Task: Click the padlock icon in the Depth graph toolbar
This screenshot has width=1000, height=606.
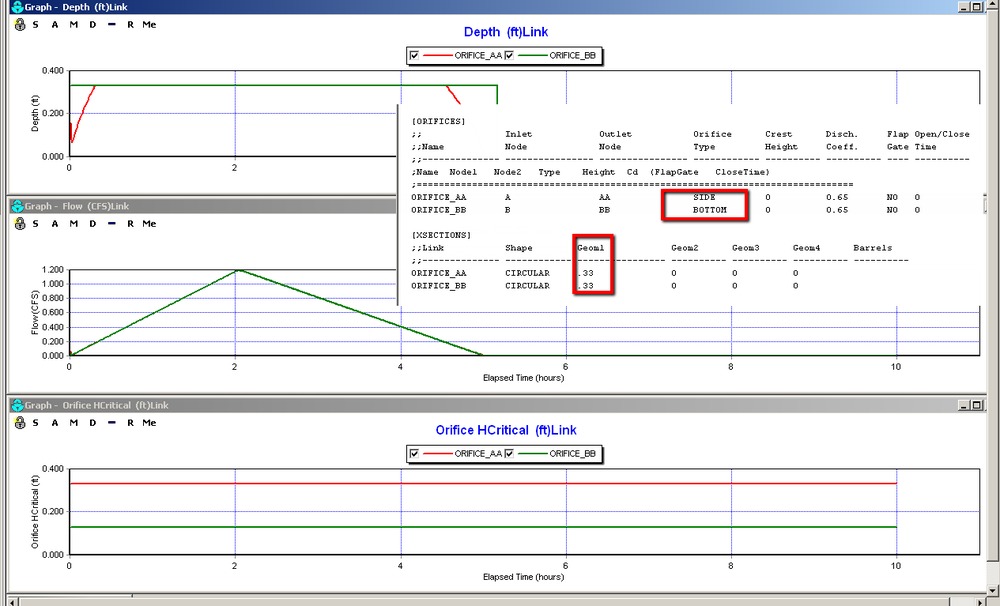Action: click(20, 25)
